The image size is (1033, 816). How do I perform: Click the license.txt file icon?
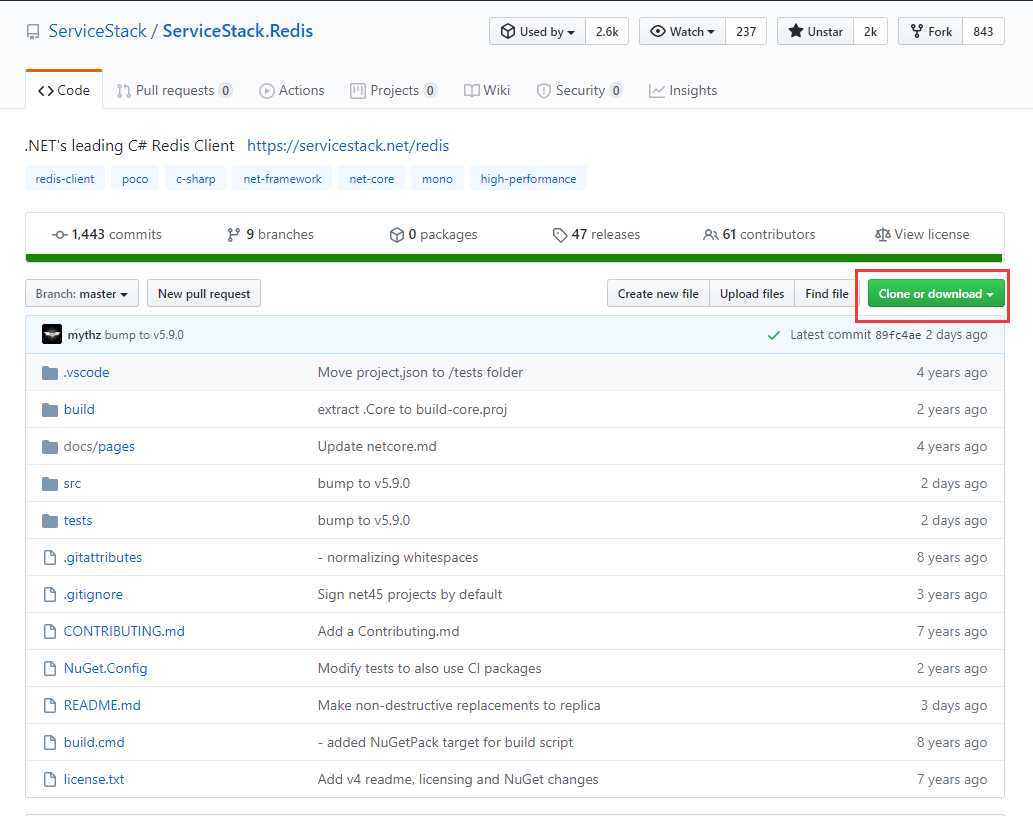(x=50, y=780)
